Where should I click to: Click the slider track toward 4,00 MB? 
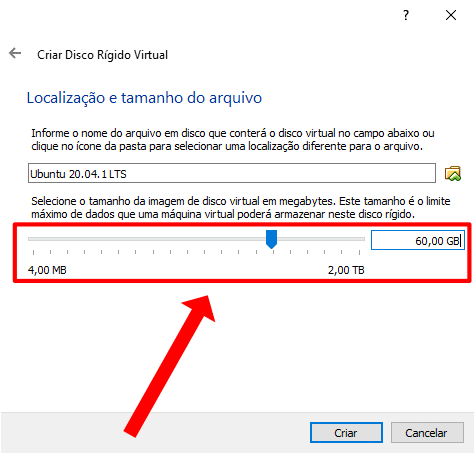(x=147, y=239)
